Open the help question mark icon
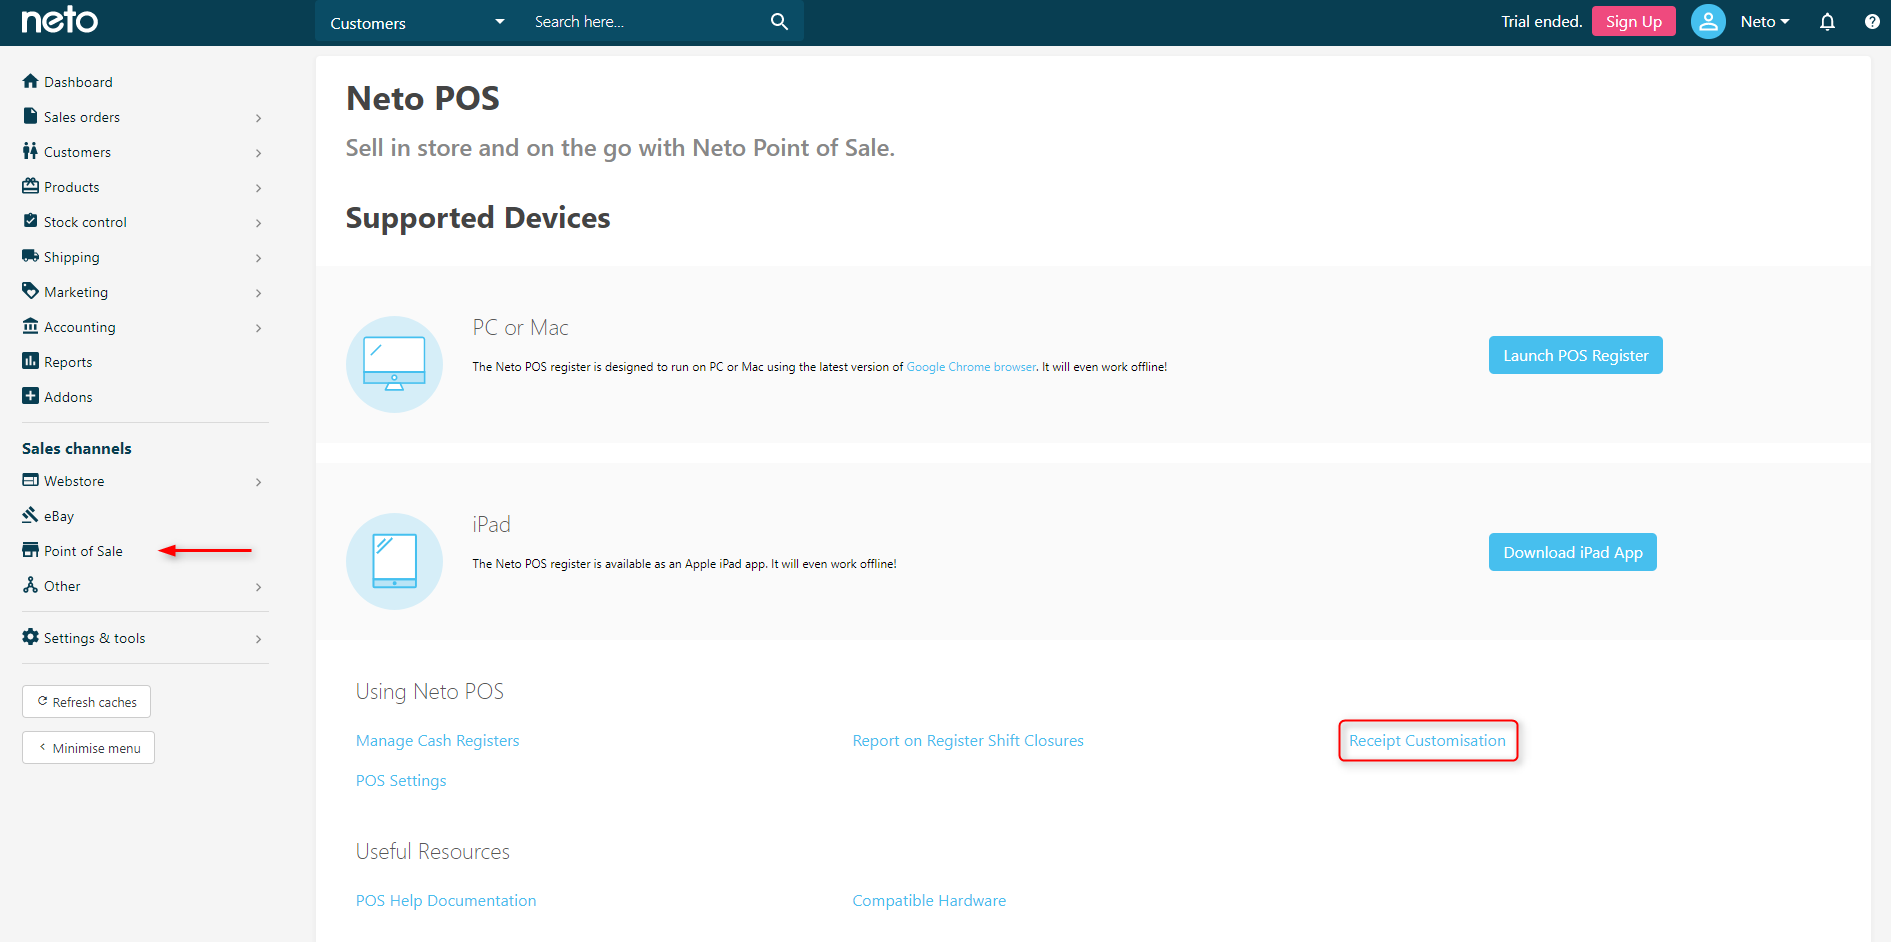The image size is (1891, 942). pos(1872,22)
